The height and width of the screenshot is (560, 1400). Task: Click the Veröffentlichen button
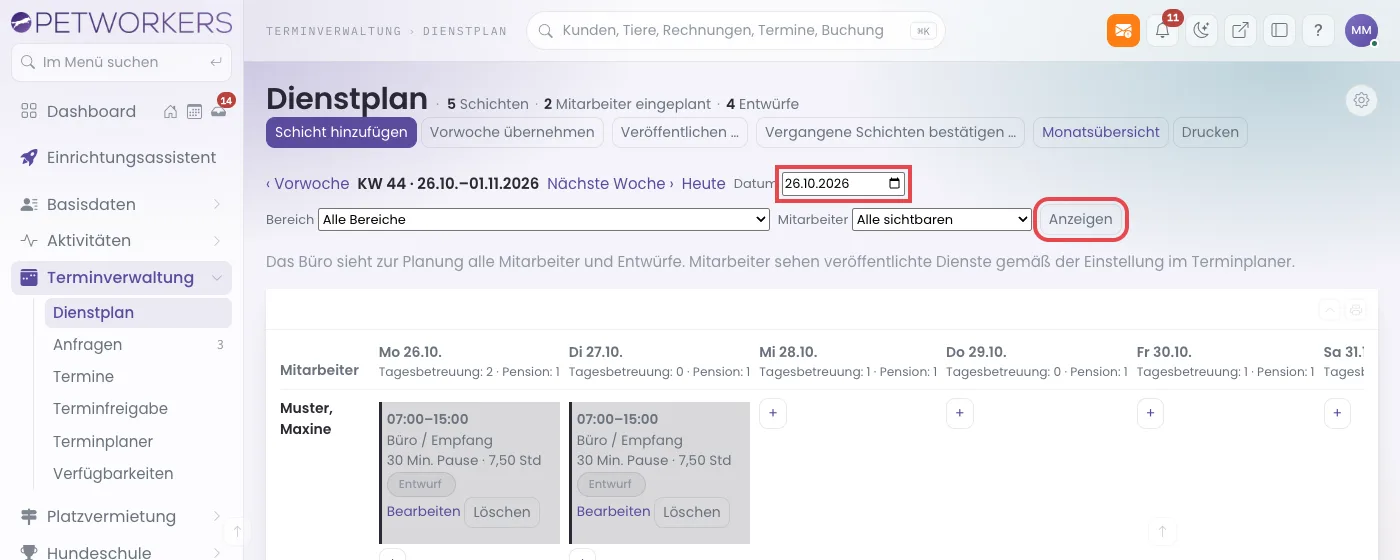680,132
